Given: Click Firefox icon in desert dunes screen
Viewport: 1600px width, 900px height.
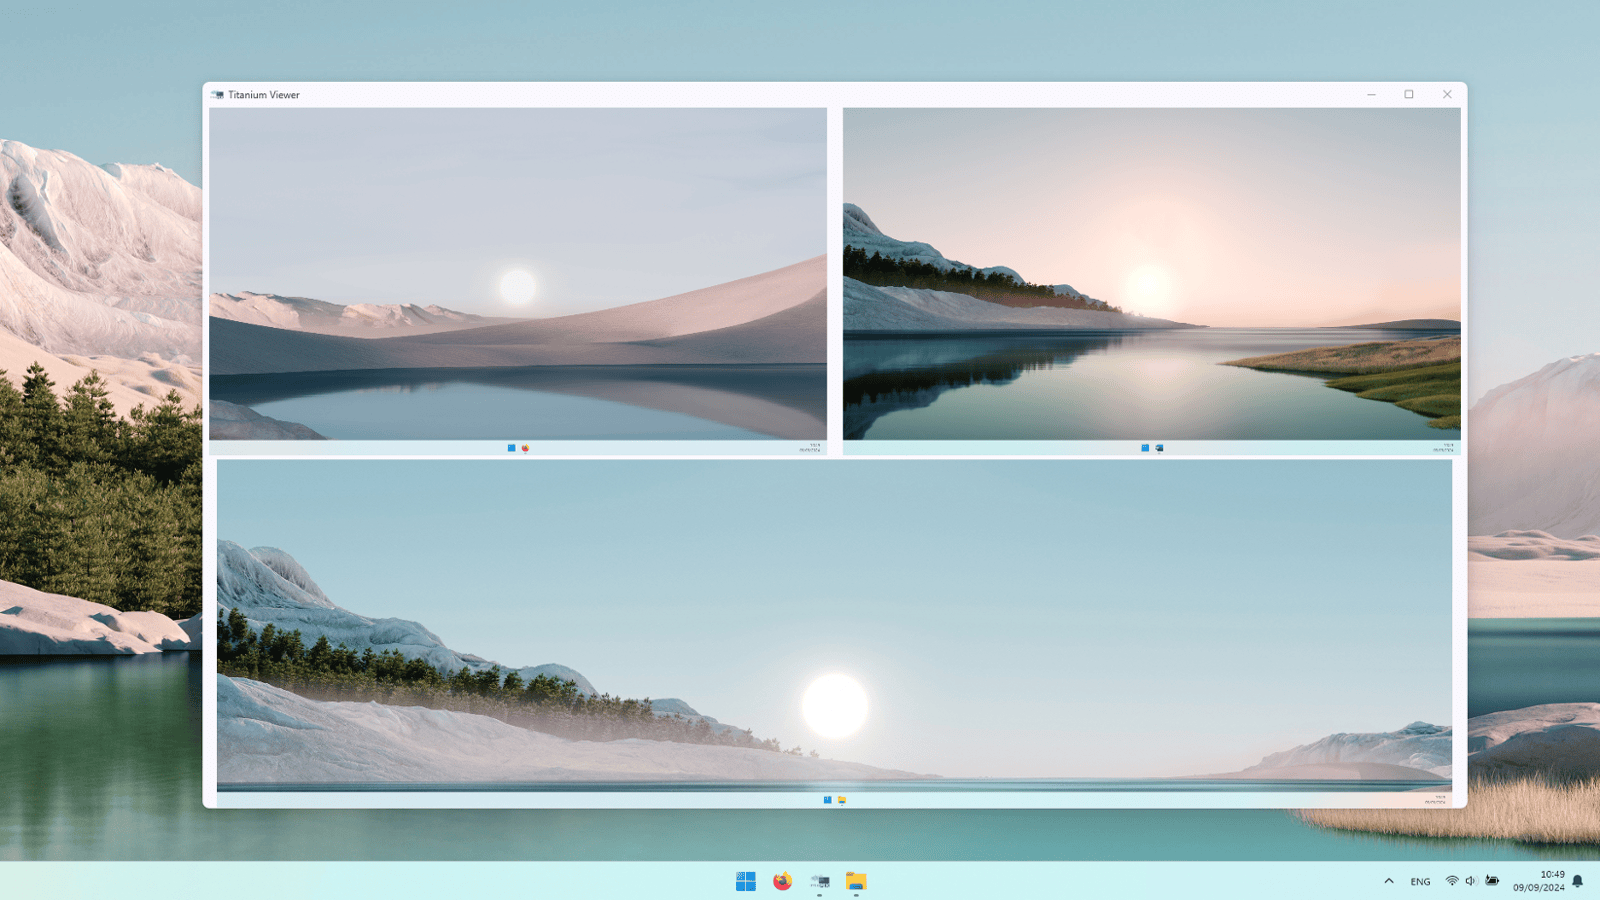Looking at the screenshot, I should tap(525, 448).
